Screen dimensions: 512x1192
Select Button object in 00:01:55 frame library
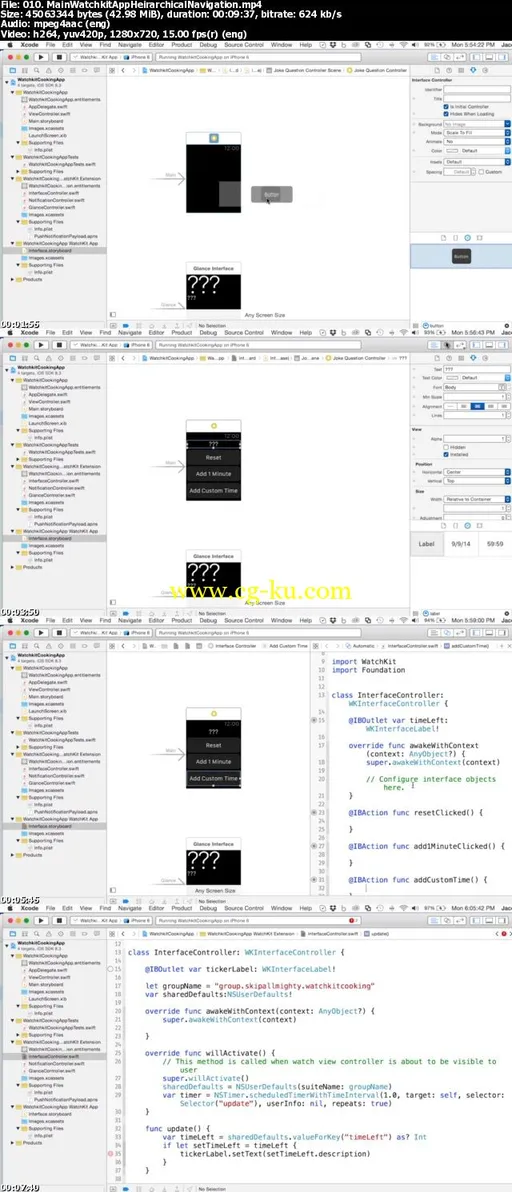pyautogui.click(x=461, y=257)
